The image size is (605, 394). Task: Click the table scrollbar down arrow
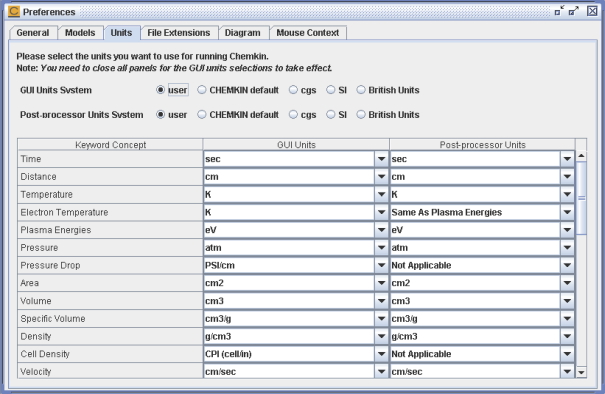coord(581,373)
